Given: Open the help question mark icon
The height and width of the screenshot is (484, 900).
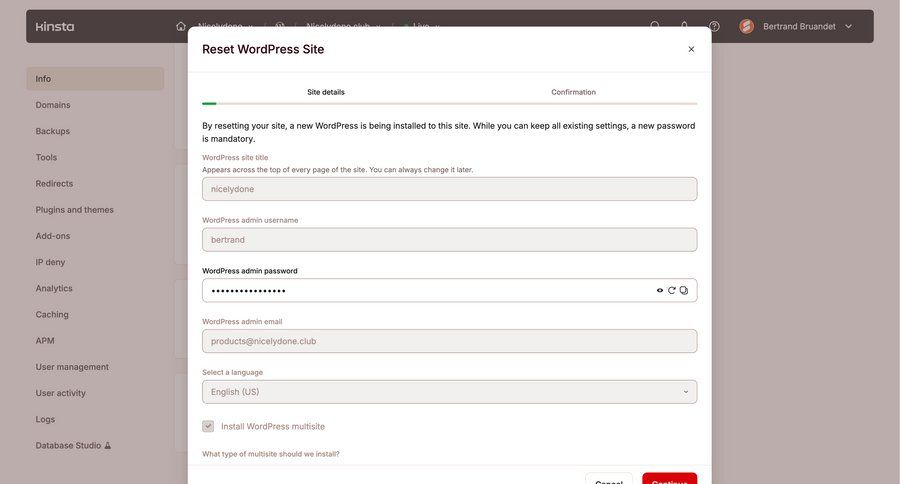Looking at the screenshot, I should (x=714, y=26).
